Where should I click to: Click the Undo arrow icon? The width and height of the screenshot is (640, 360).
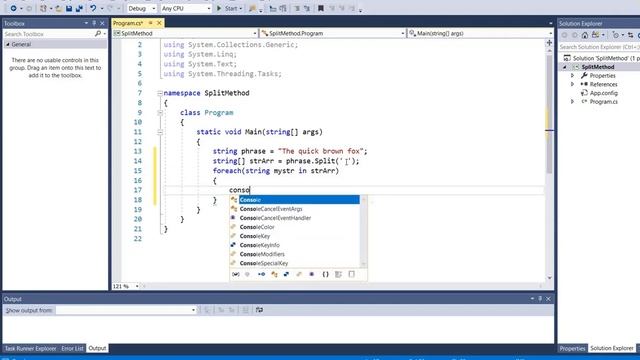(x=93, y=8)
